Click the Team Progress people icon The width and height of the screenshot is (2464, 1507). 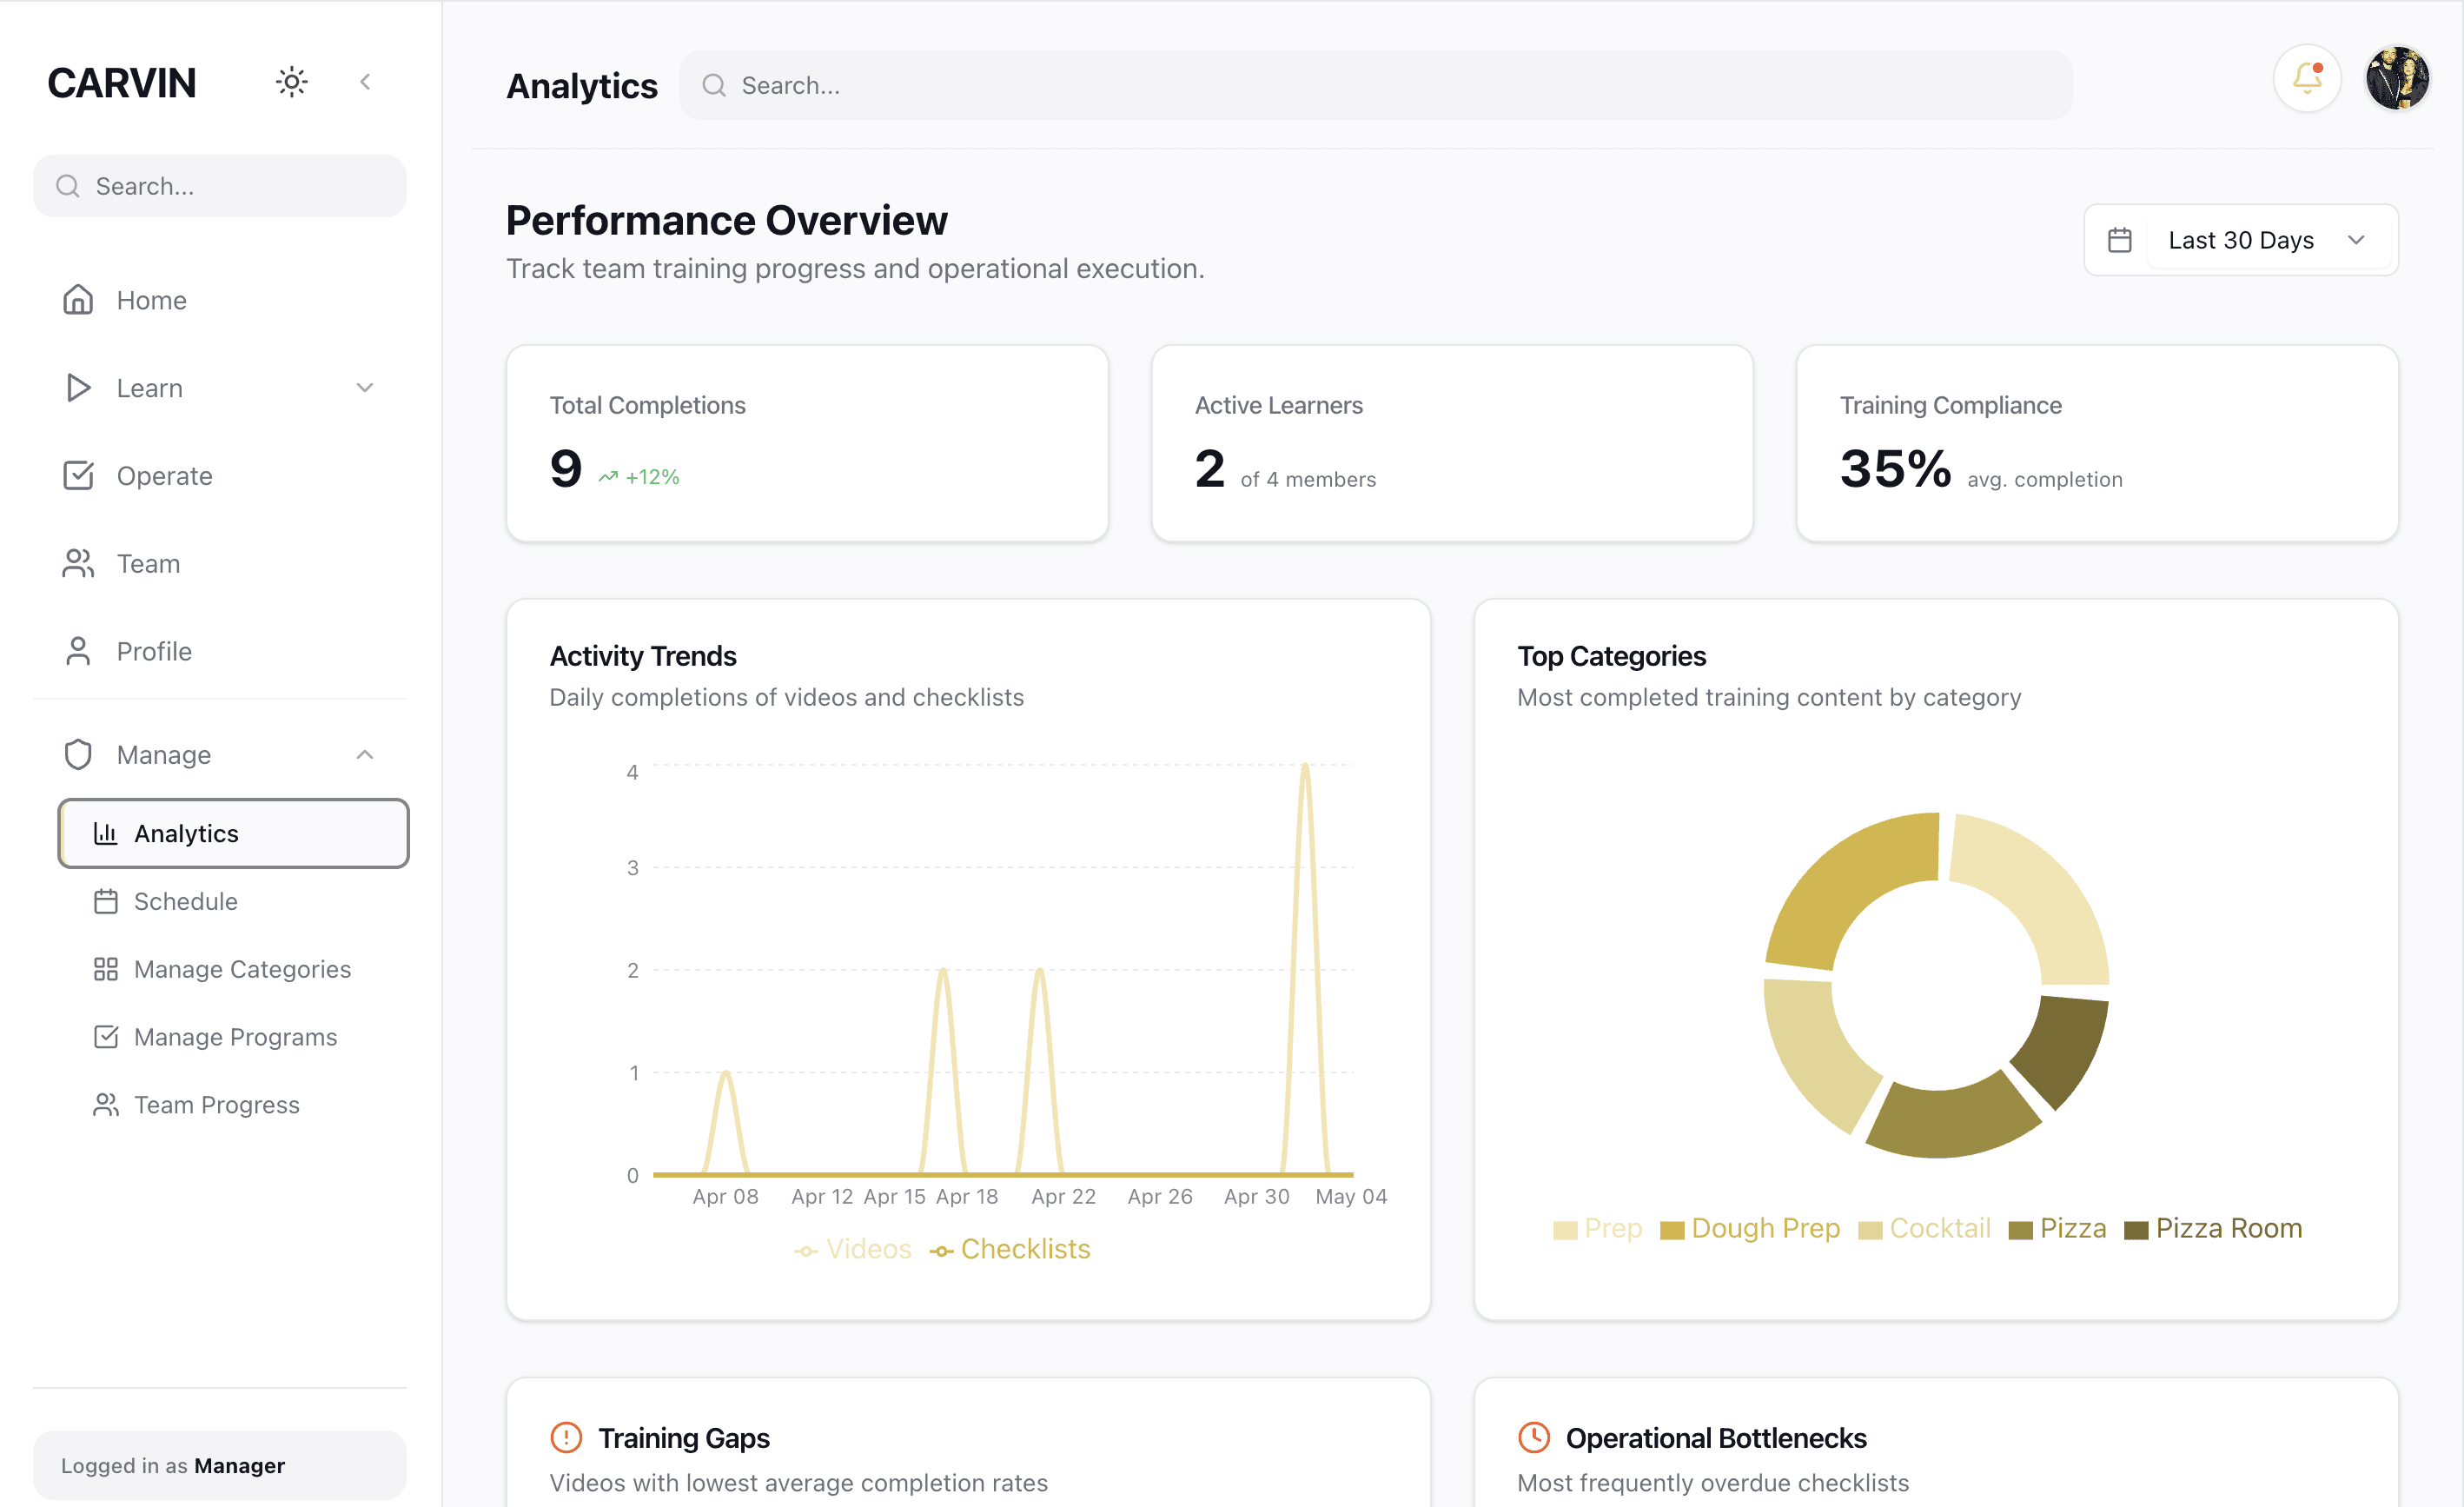tap(106, 1105)
